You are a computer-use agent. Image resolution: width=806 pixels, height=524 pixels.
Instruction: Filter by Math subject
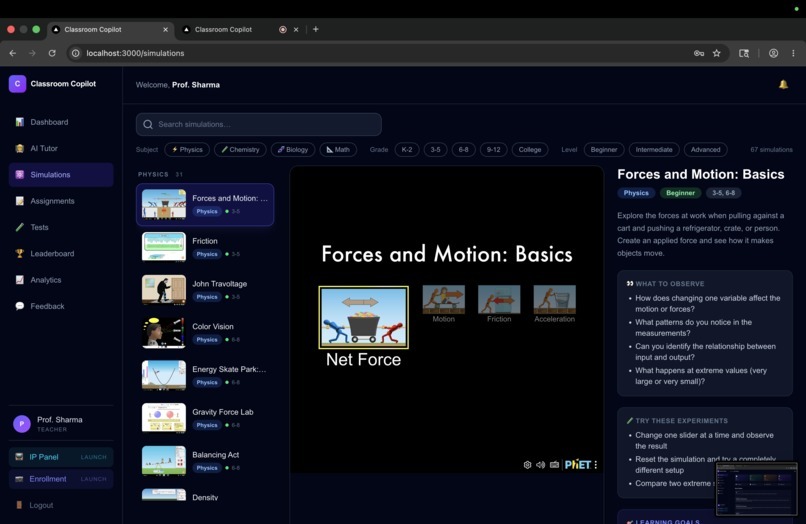338,150
